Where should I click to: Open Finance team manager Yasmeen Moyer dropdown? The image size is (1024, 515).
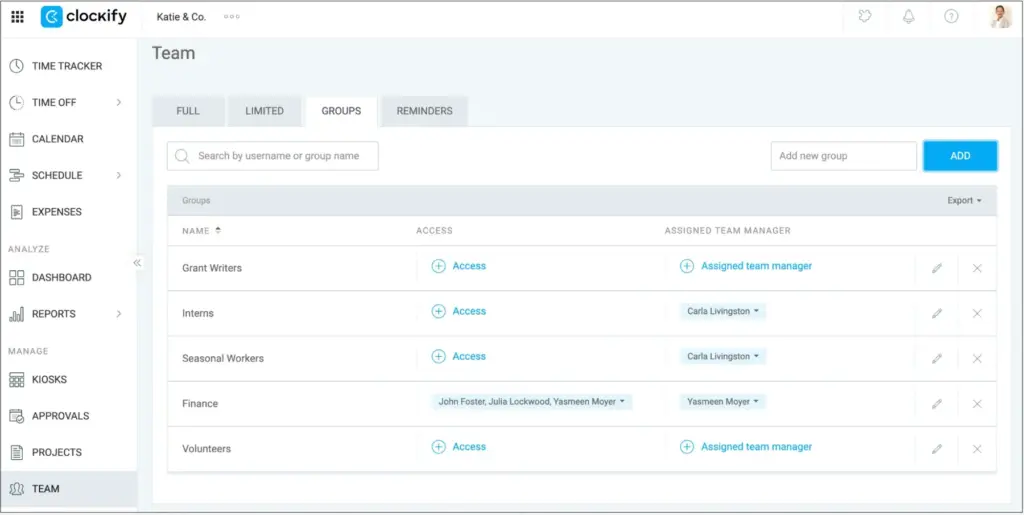(x=723, y=402)
